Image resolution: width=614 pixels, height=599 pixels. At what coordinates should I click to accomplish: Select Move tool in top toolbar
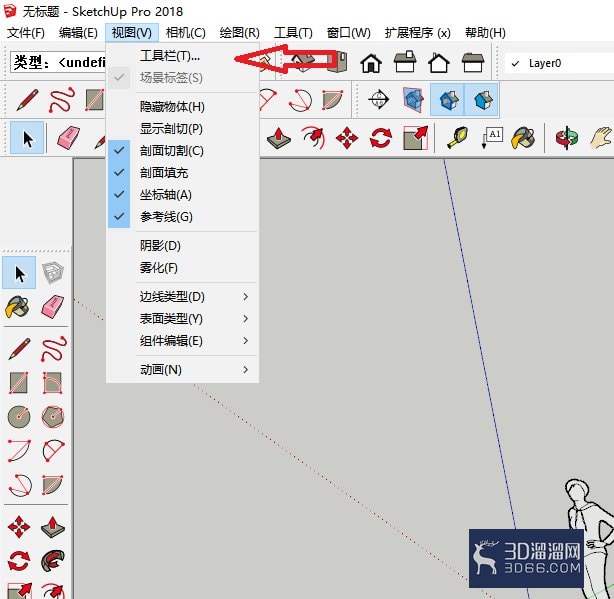click(x=347, y=138)
